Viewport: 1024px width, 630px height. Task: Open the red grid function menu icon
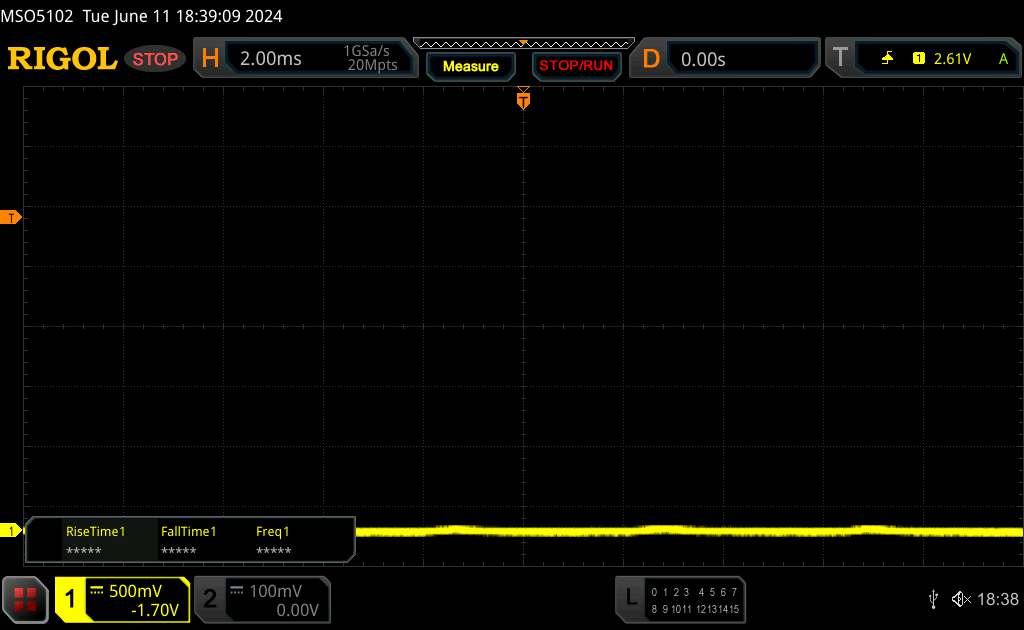[x=25, y=599]
